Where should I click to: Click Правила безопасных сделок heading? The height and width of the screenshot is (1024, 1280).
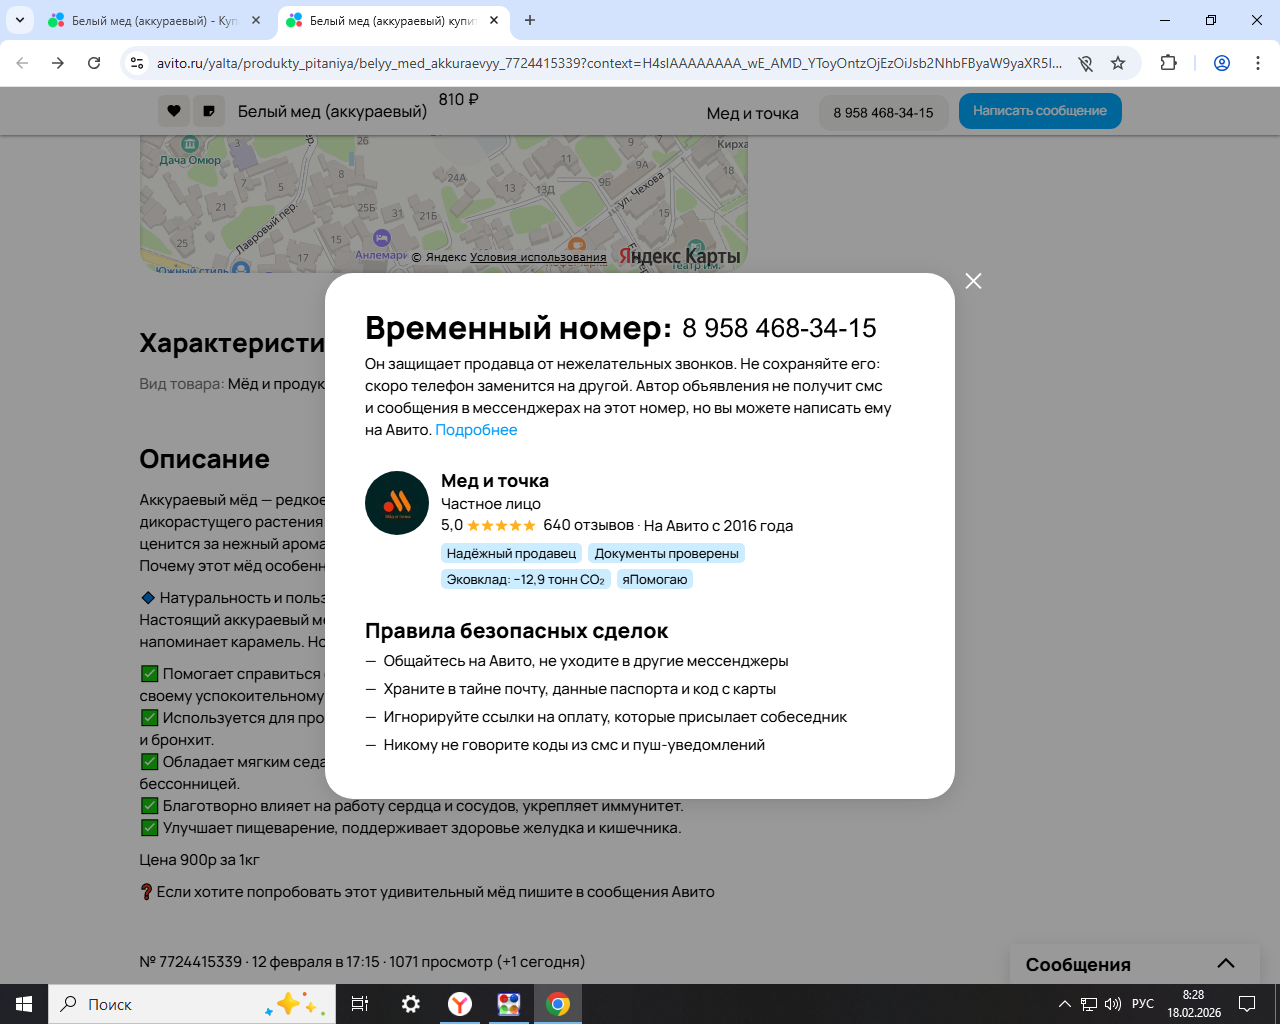click(x=516, y=631)
